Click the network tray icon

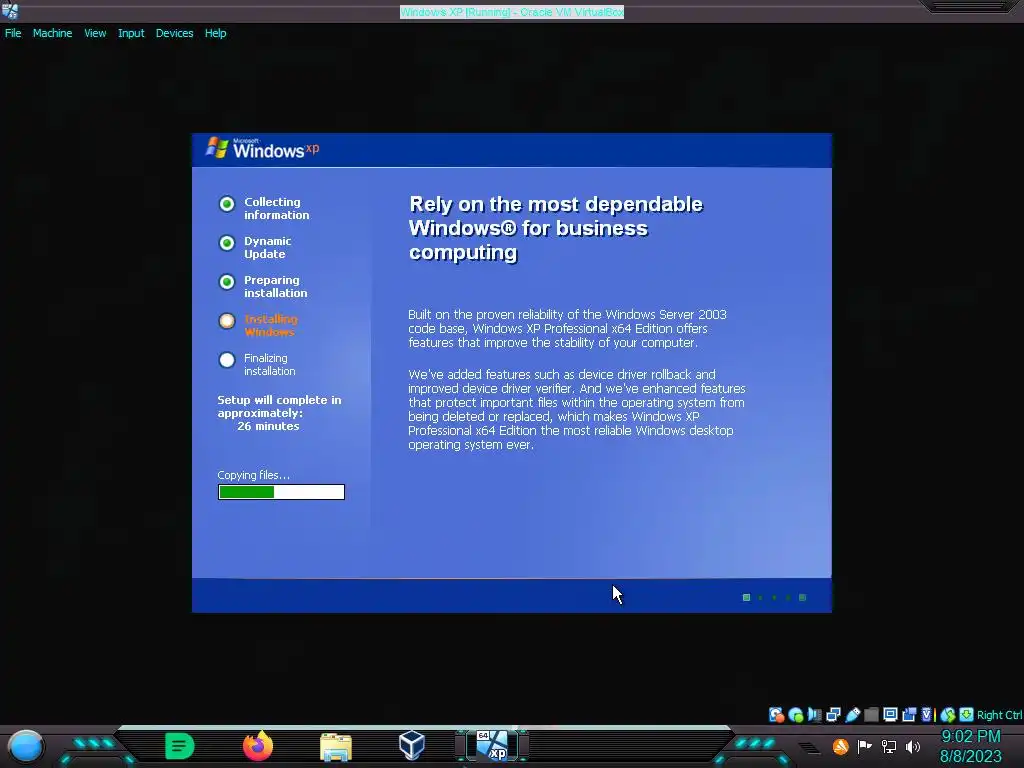click(889, 746)
